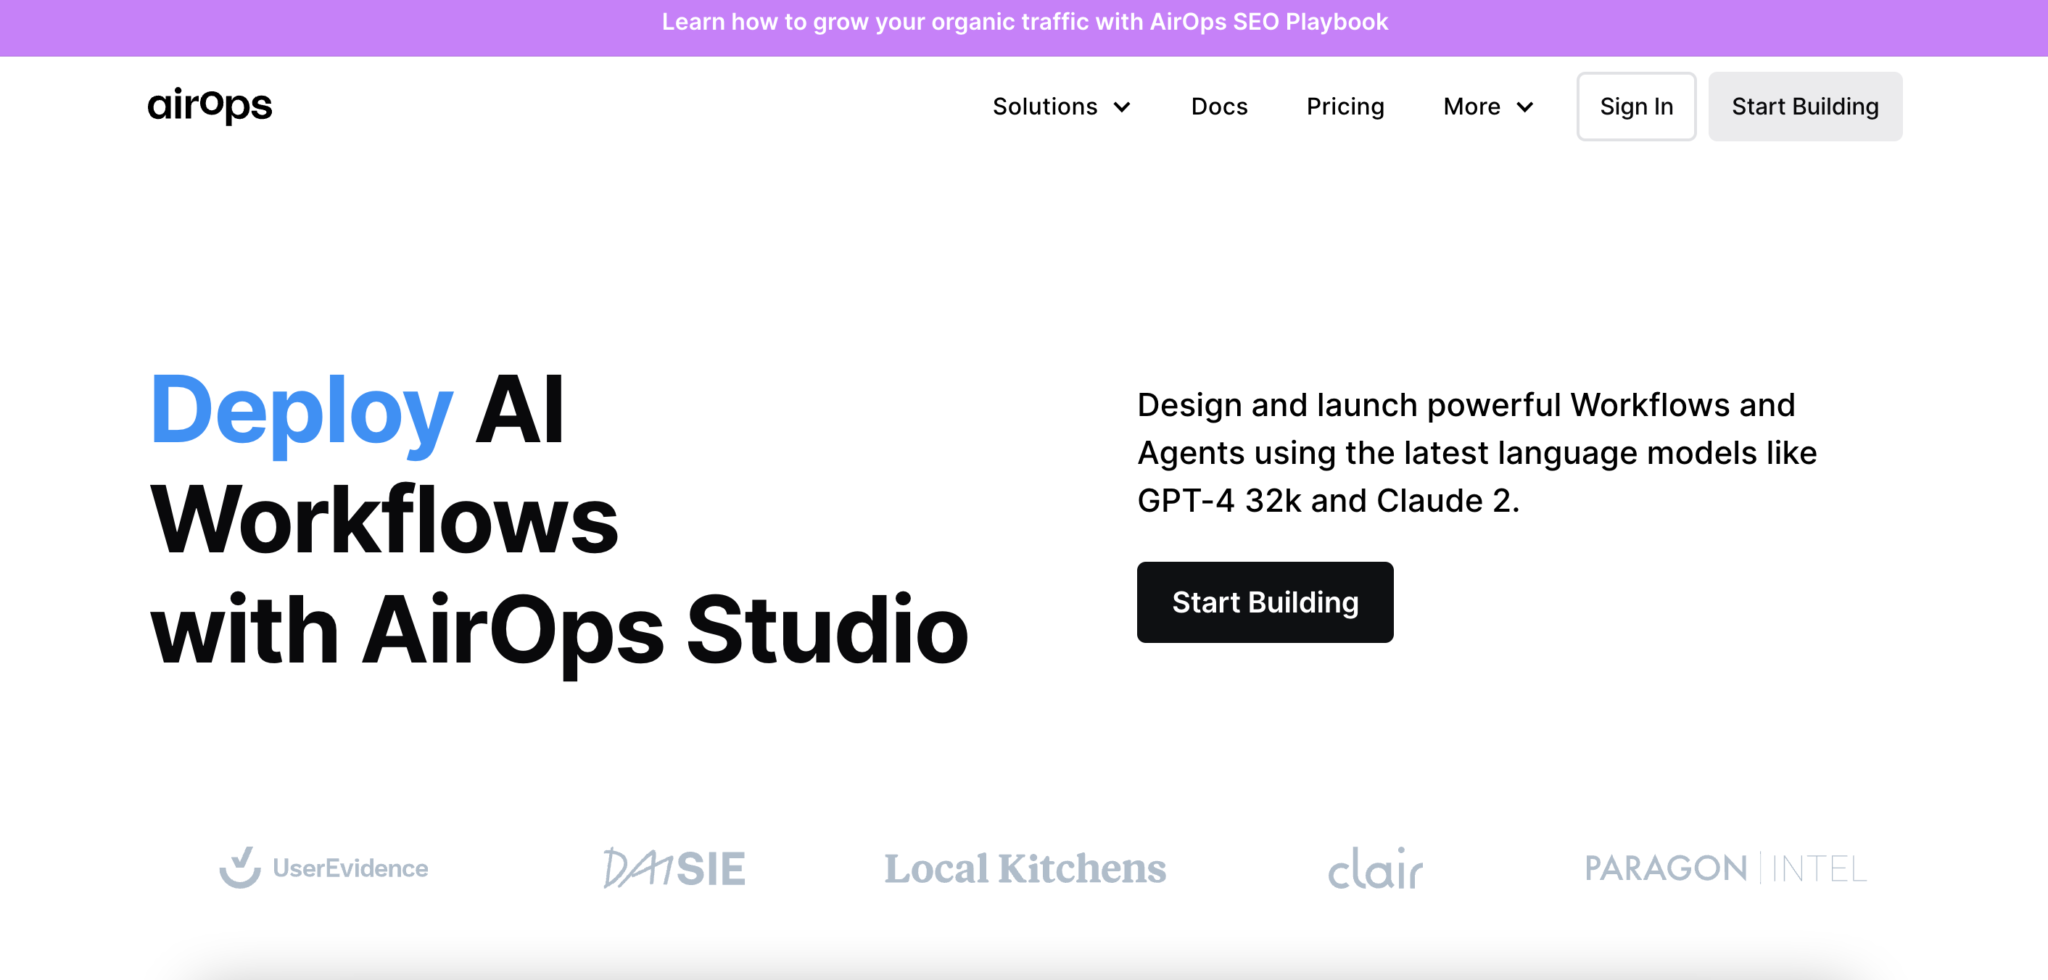The image size is (2048, 980).
Task: Click the gray Start Building header button
Action: point(1804,106)
